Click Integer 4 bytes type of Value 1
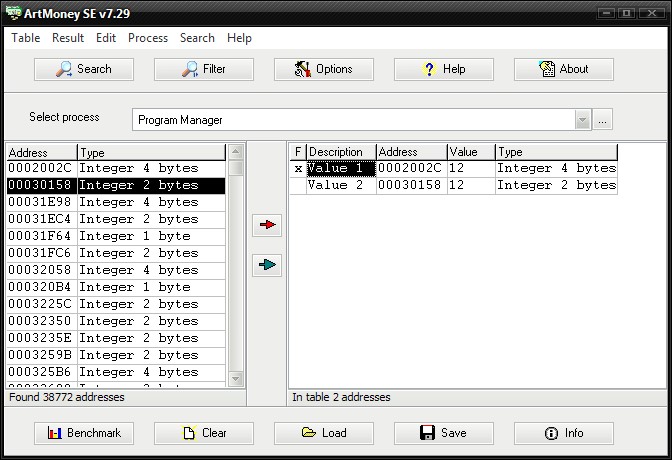Image resolution: width=672 pixels, height=460 pixels. click(x=556, y=168)
